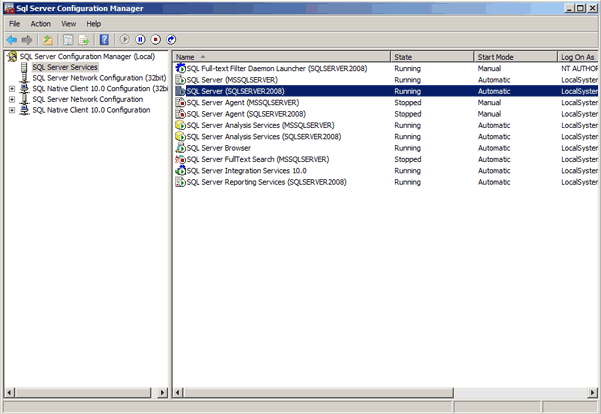The image size is (601, 414).
Task: Sort by the Name column header
Action: click(282, 57)
